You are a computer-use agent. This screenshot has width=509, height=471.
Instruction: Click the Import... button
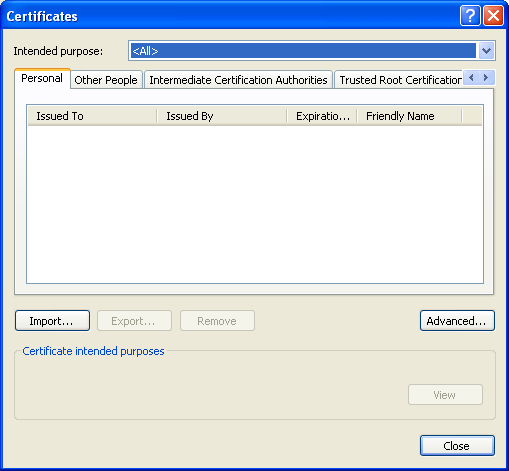point(52,321)
